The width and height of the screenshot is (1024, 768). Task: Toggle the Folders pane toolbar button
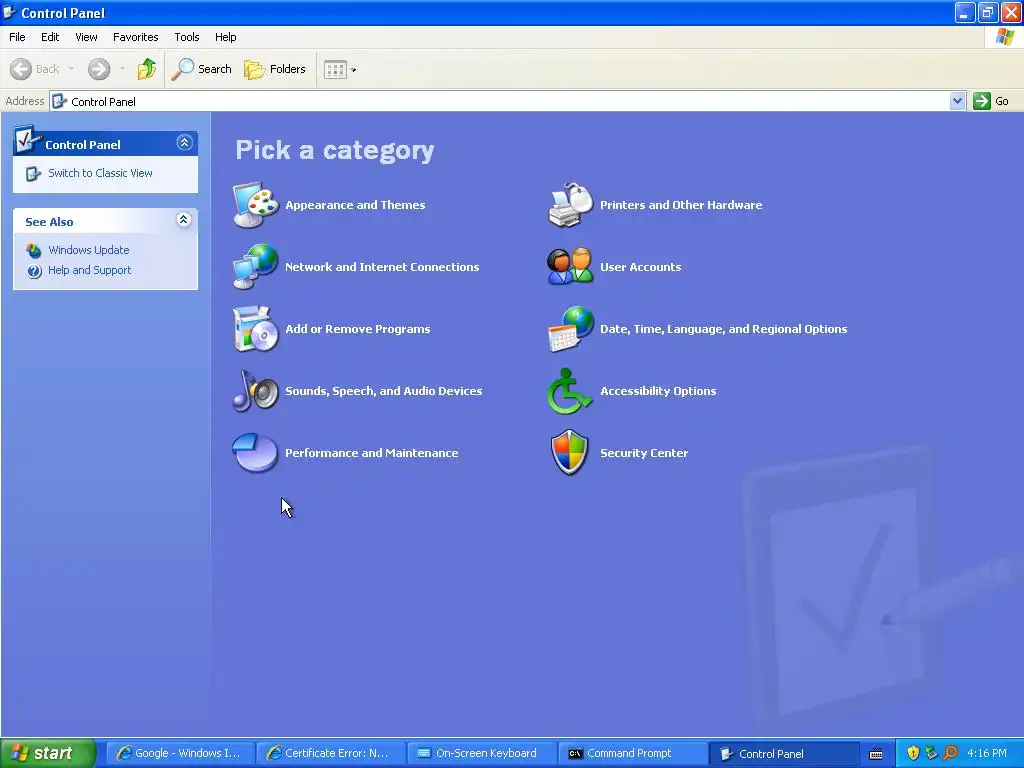click(x=275, y=69)
